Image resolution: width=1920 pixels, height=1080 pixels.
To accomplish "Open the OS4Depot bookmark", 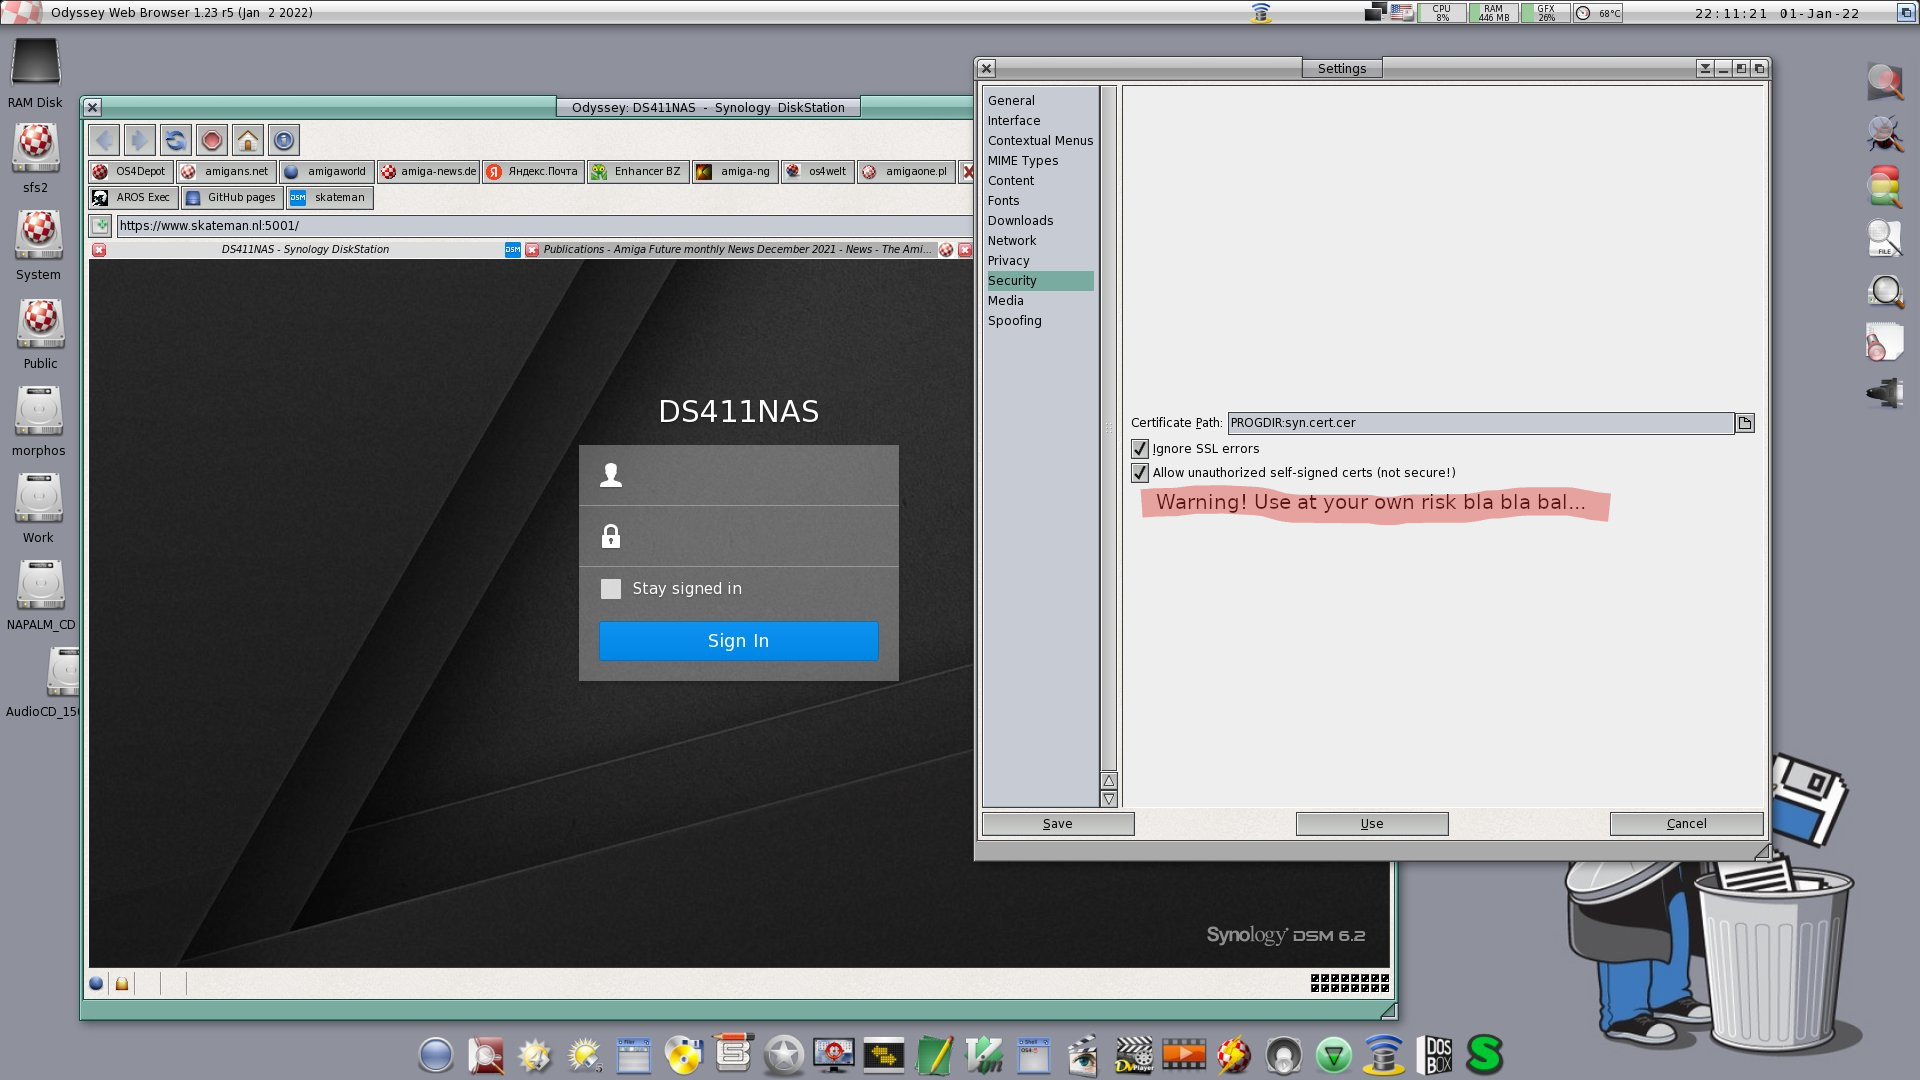I will pos(130,171).
